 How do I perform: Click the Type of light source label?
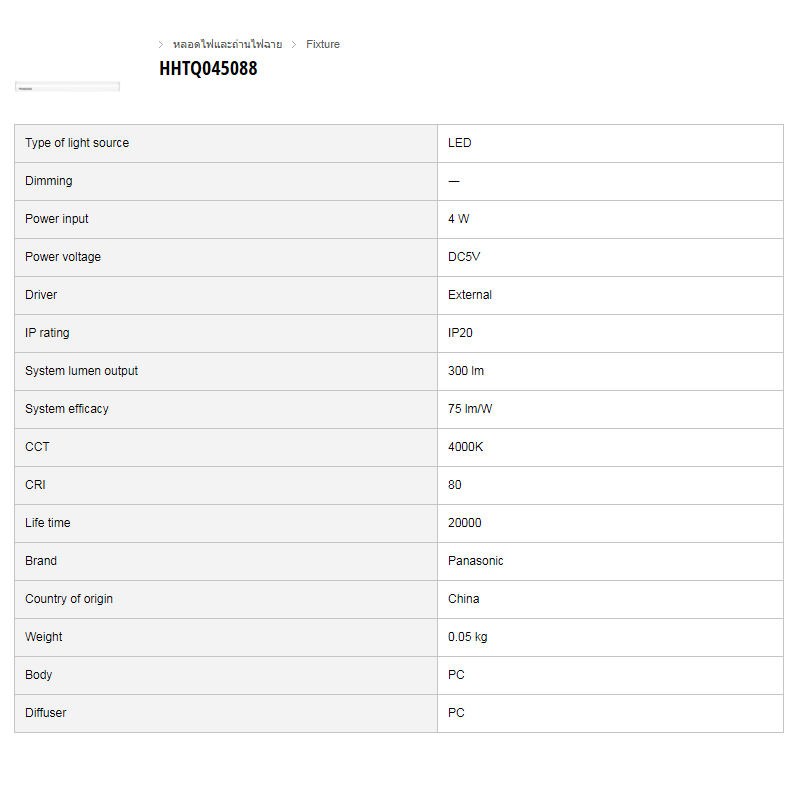click(77, 143)
